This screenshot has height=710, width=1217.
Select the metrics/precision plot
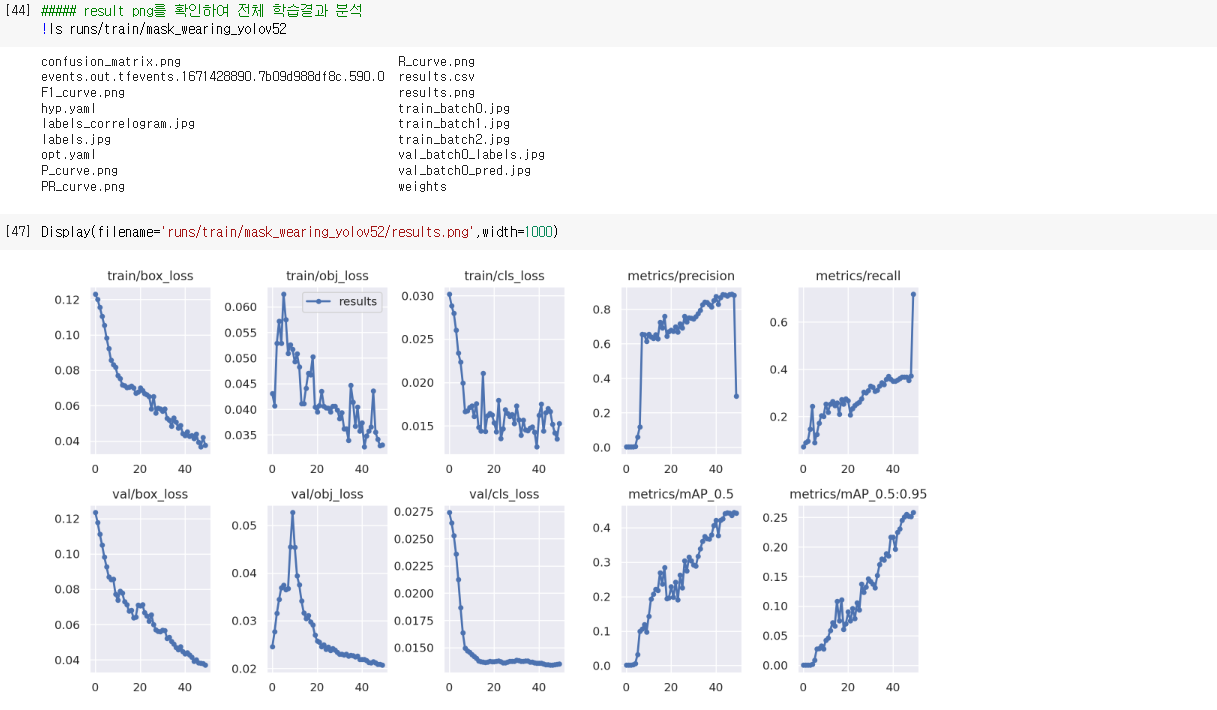coord(680,370)
